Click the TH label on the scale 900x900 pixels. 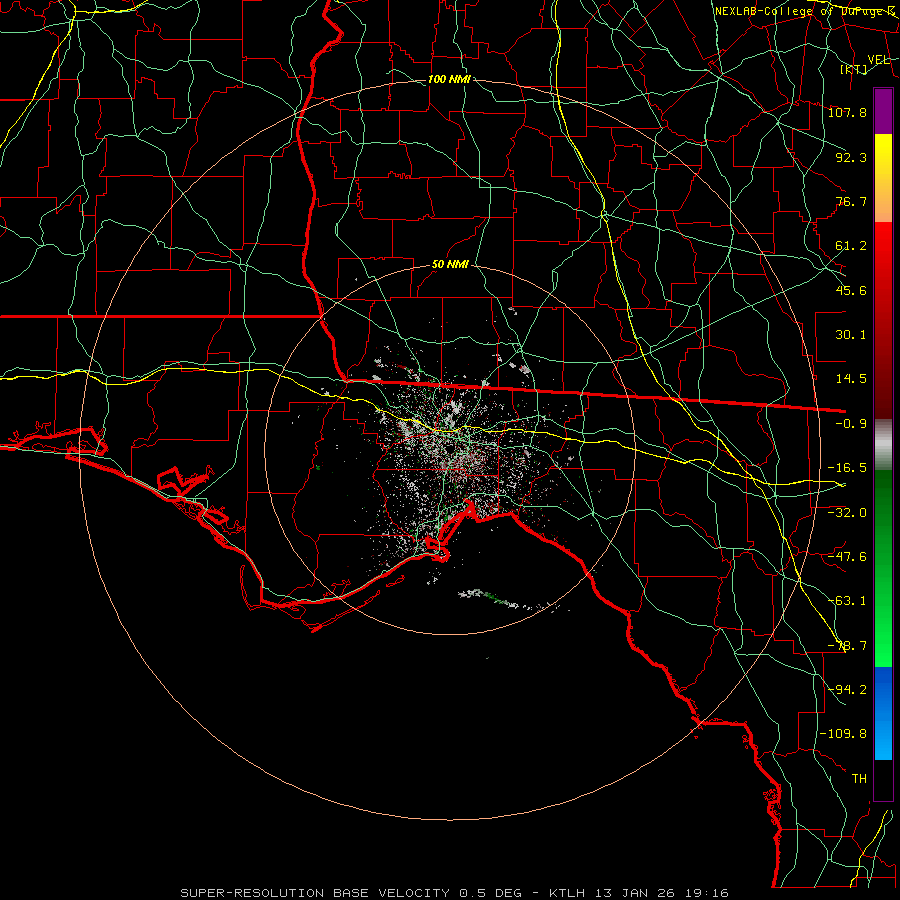point(859,779)
